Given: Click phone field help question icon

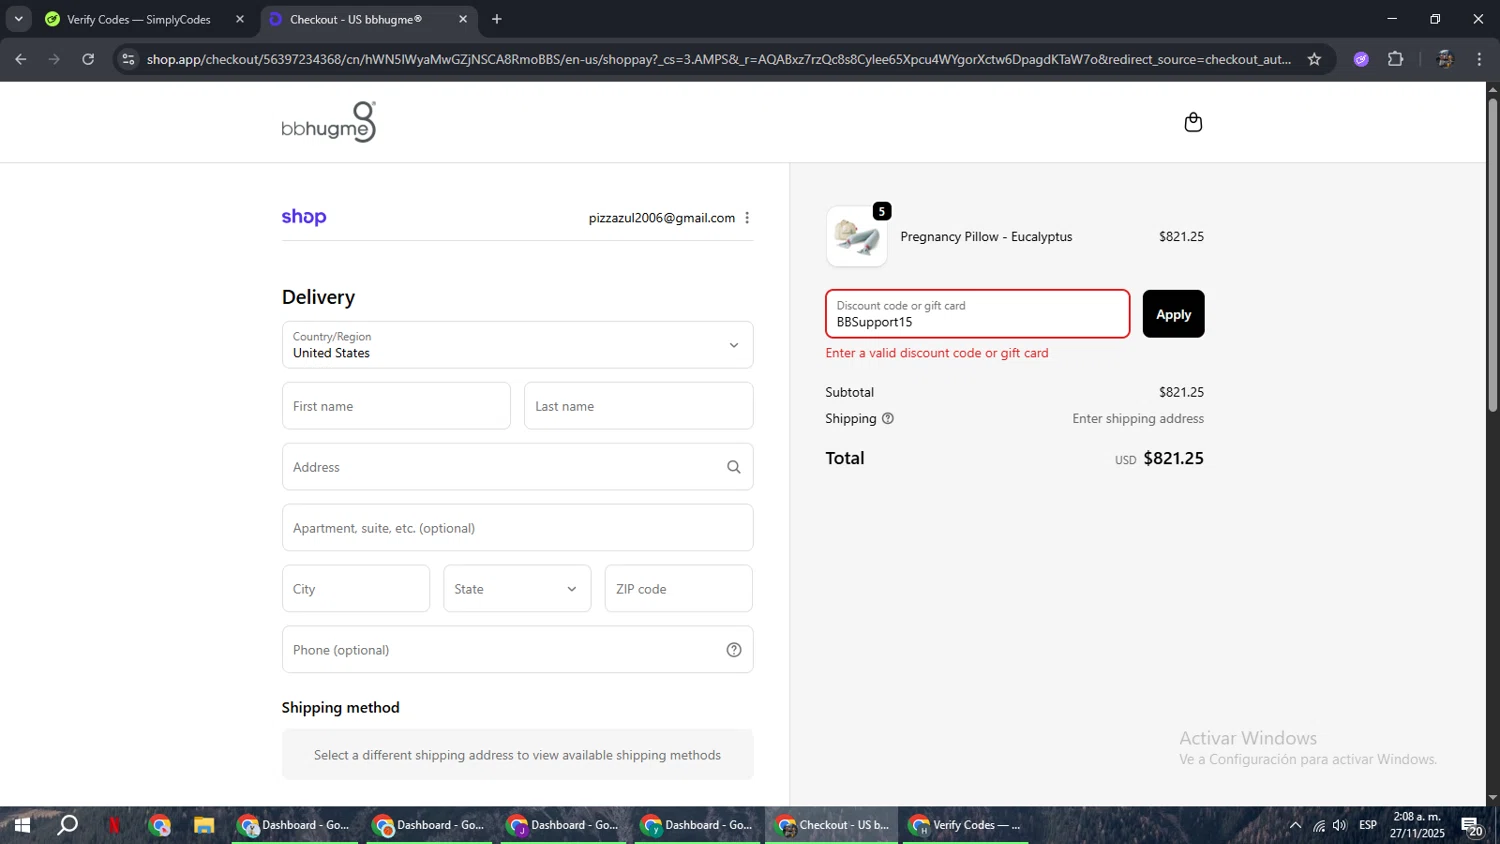Looking at the screenshot, I should tap(733, 650).
